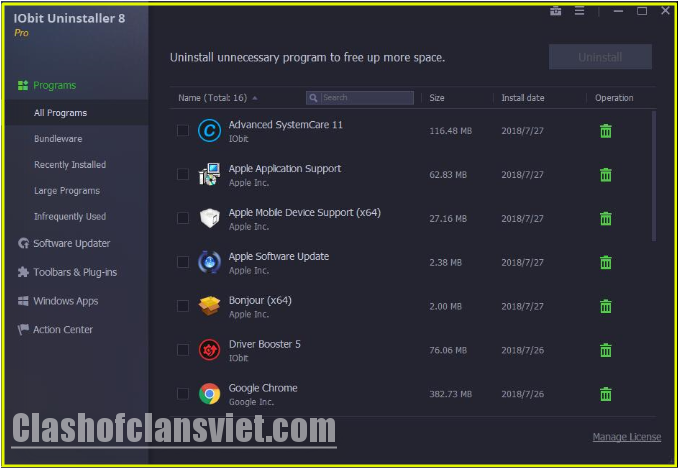This screenshot has width=679, height=469.
Task: Open Software Updater section
Action: [71, 243]
